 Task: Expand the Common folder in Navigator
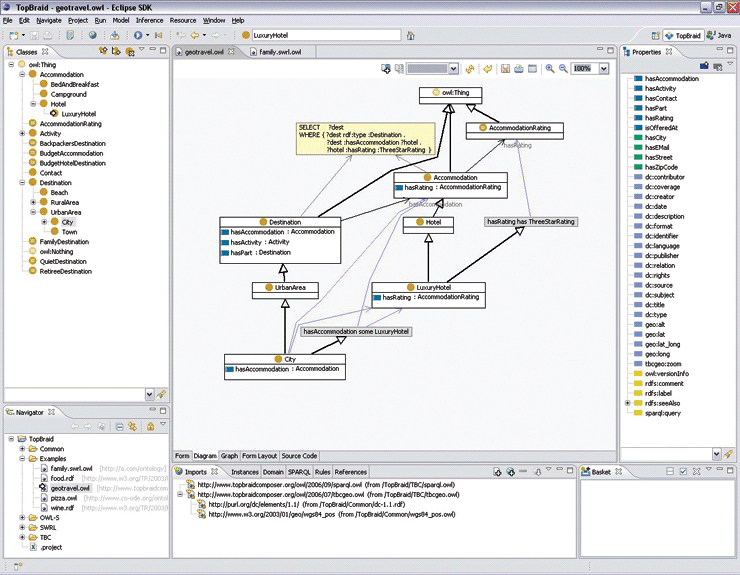coord(22,448)
